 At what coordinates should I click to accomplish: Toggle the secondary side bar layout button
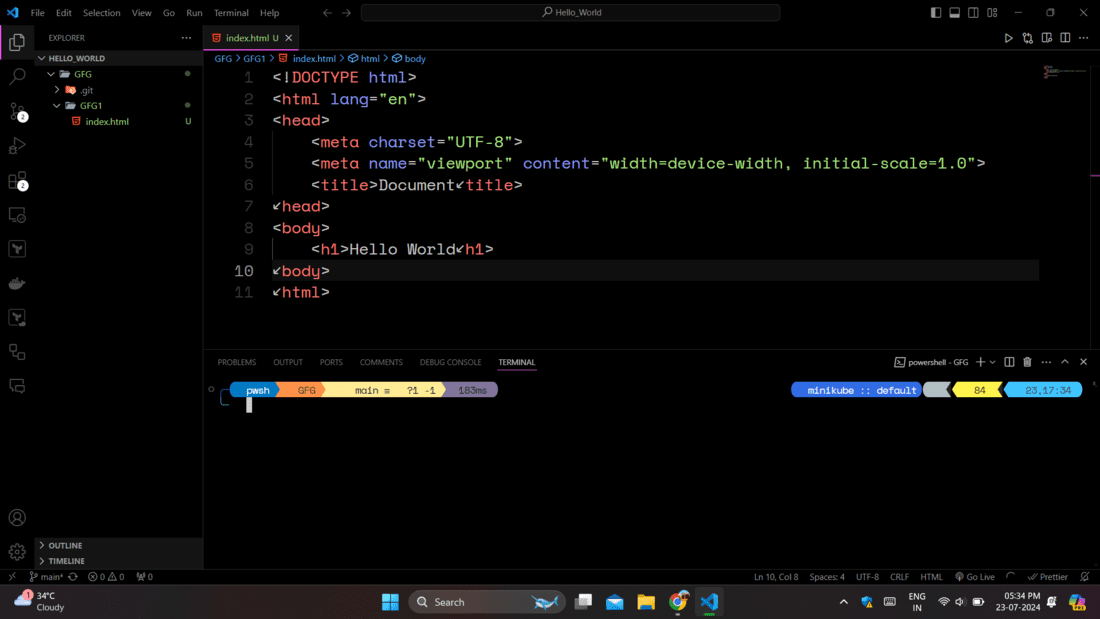click(973, 13)
